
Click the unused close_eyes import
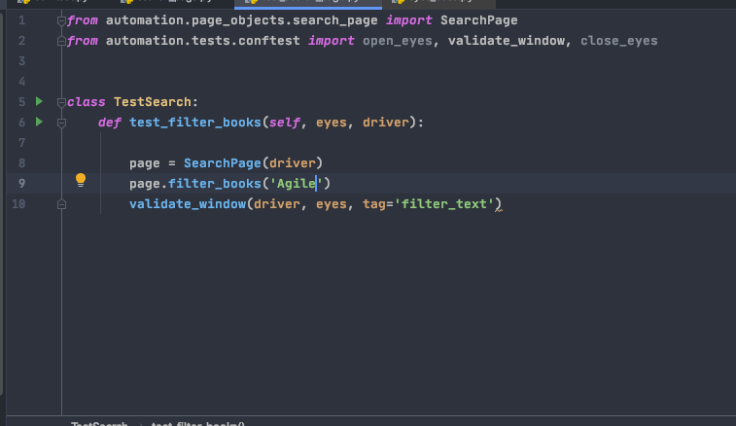coord(619,41)
